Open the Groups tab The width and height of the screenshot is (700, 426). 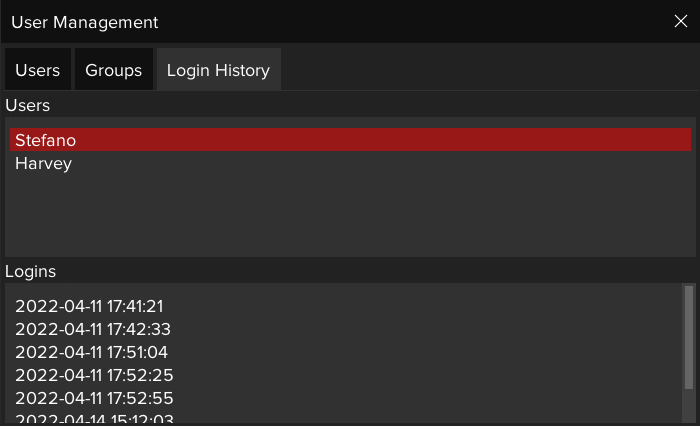coord(113,70)
